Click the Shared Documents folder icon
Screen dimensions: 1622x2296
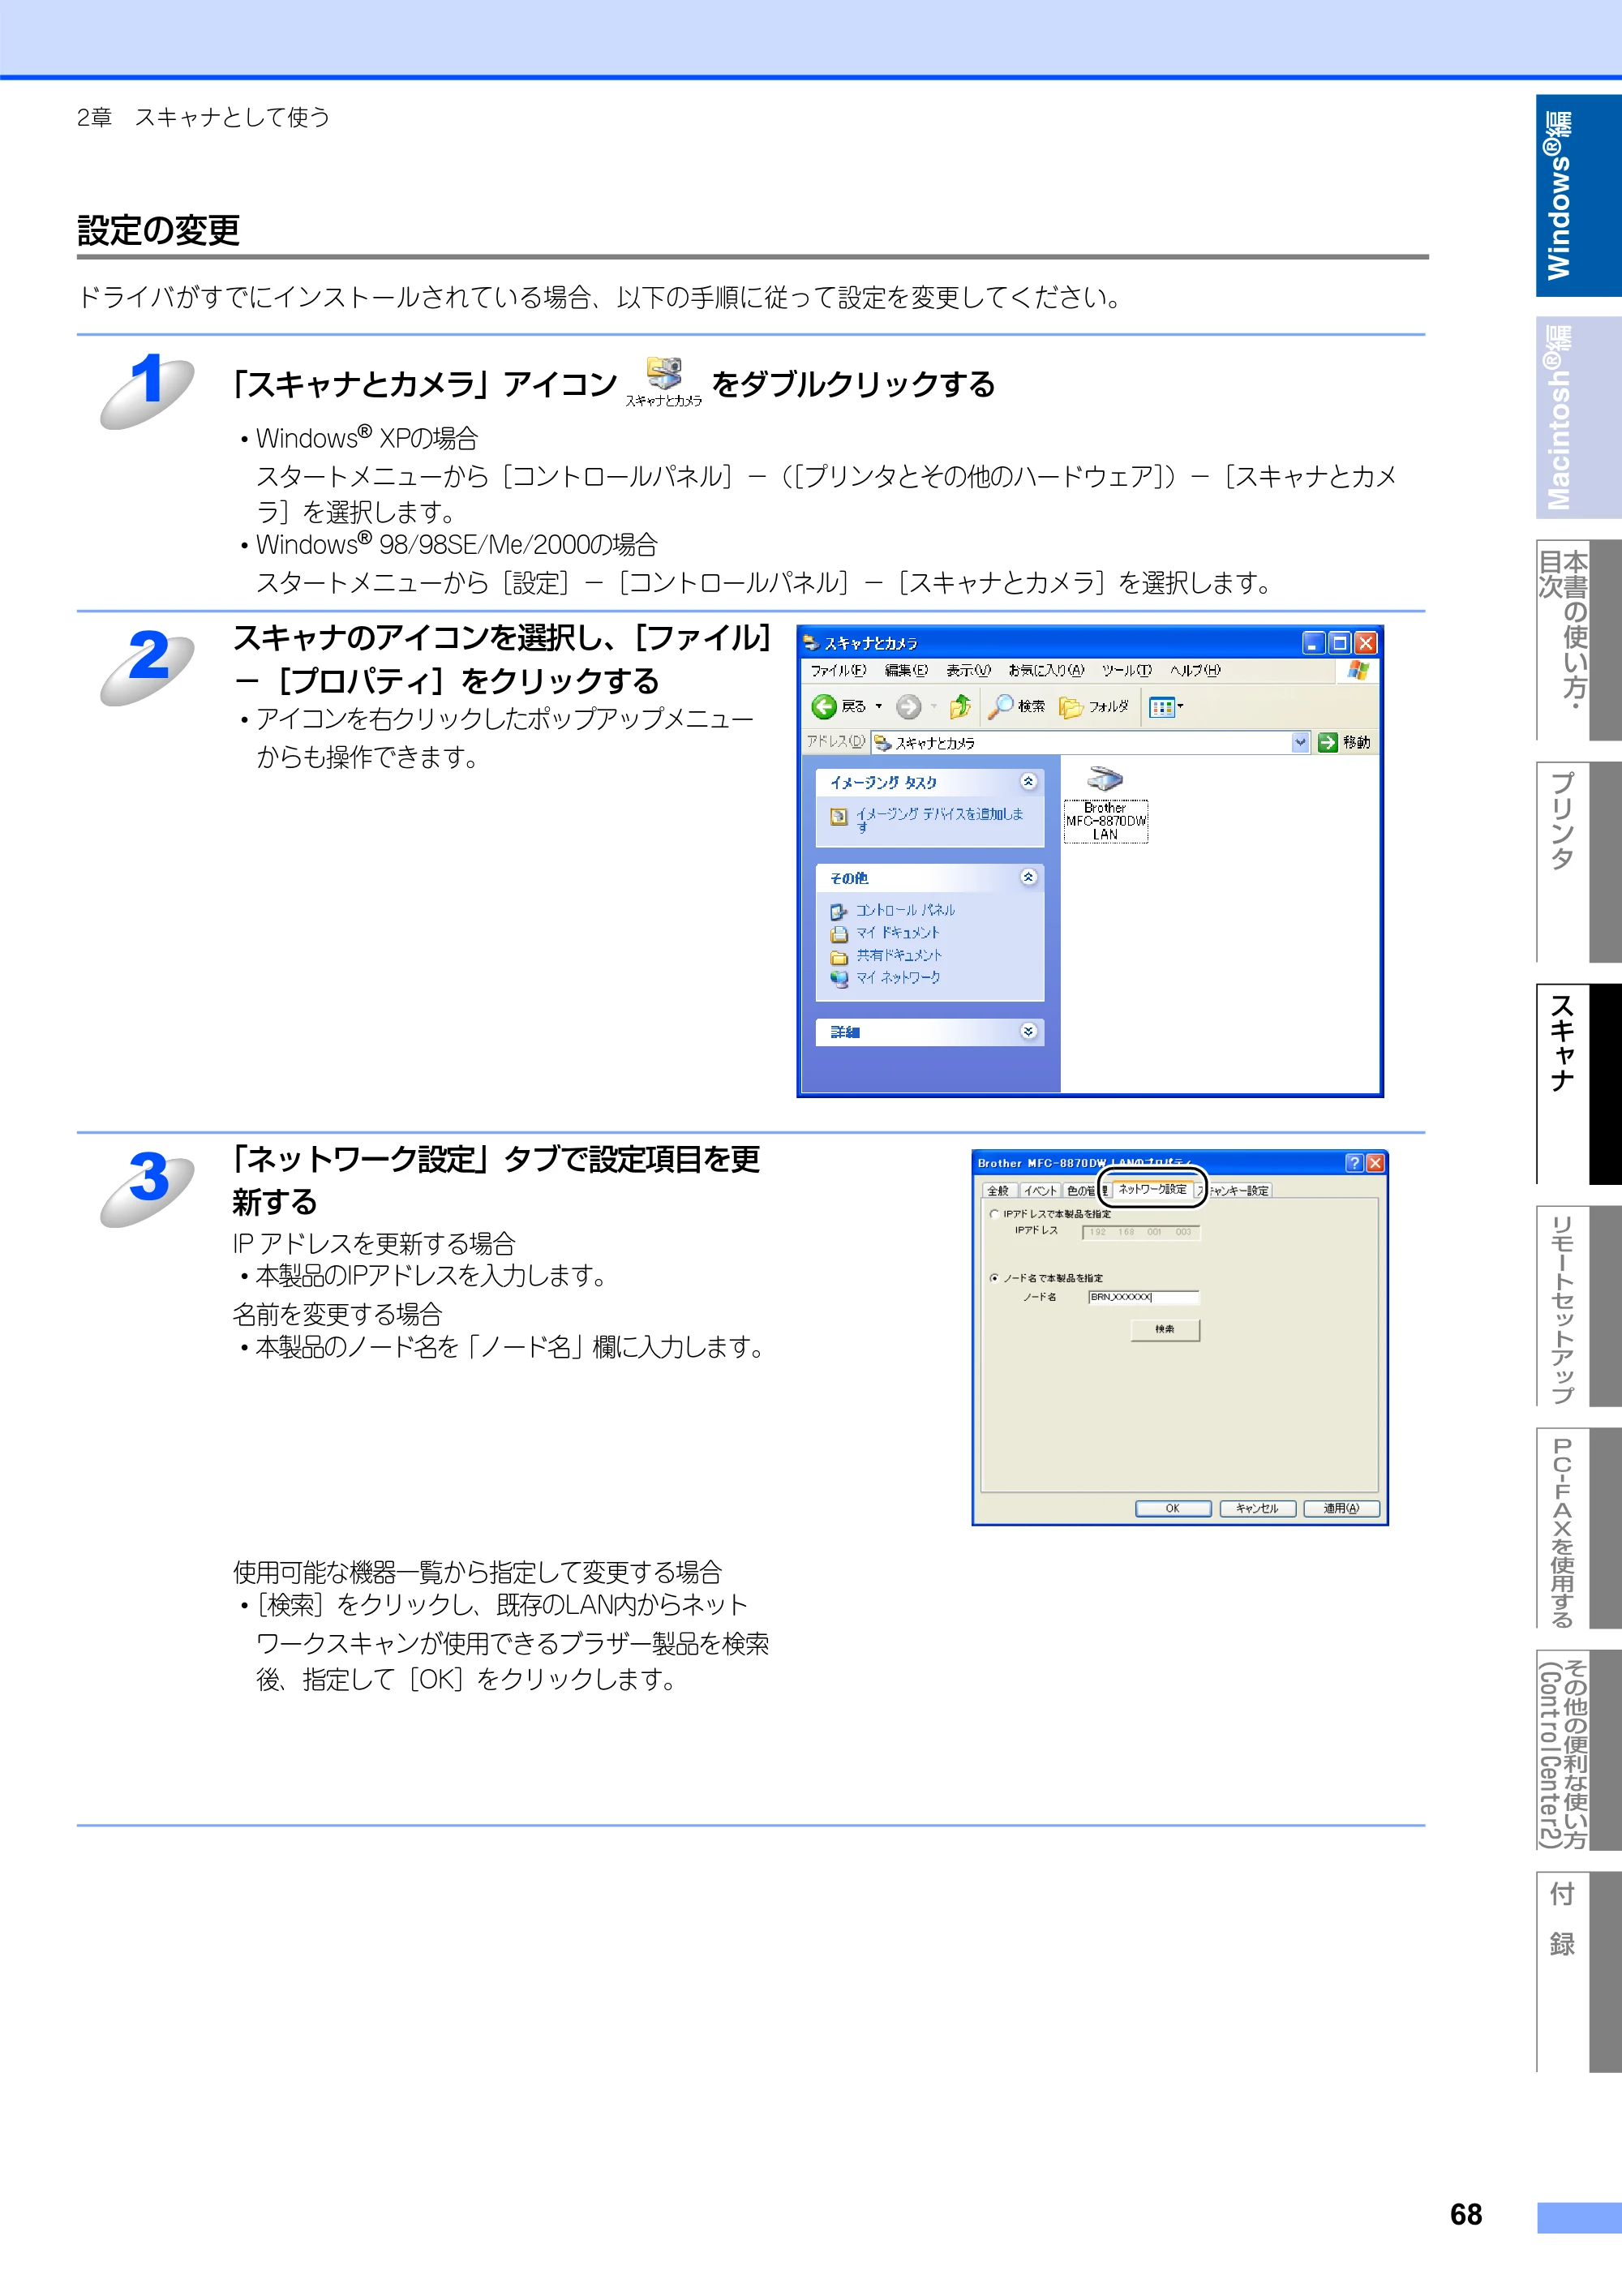[x=839, y=957]
